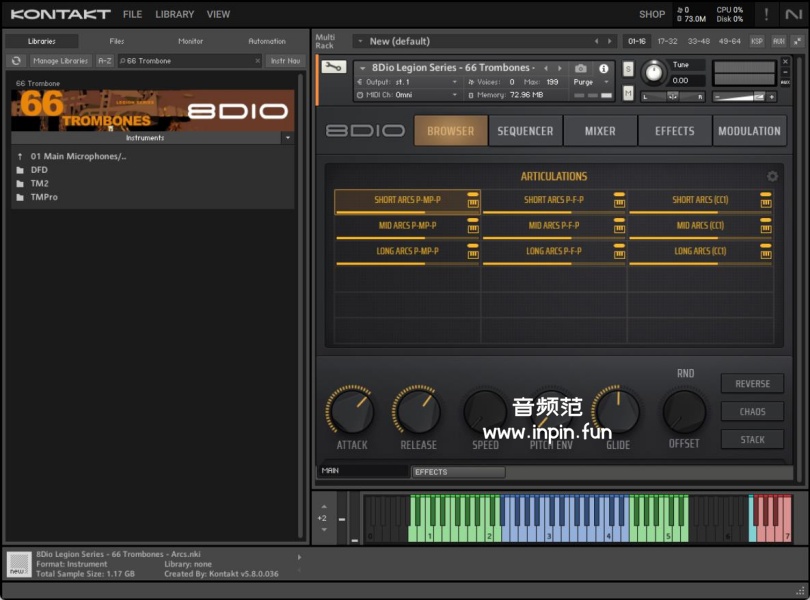Viewport: 810px width, 600px height.
Task: Click the Manage Libraries button
Action: [60, 61]
